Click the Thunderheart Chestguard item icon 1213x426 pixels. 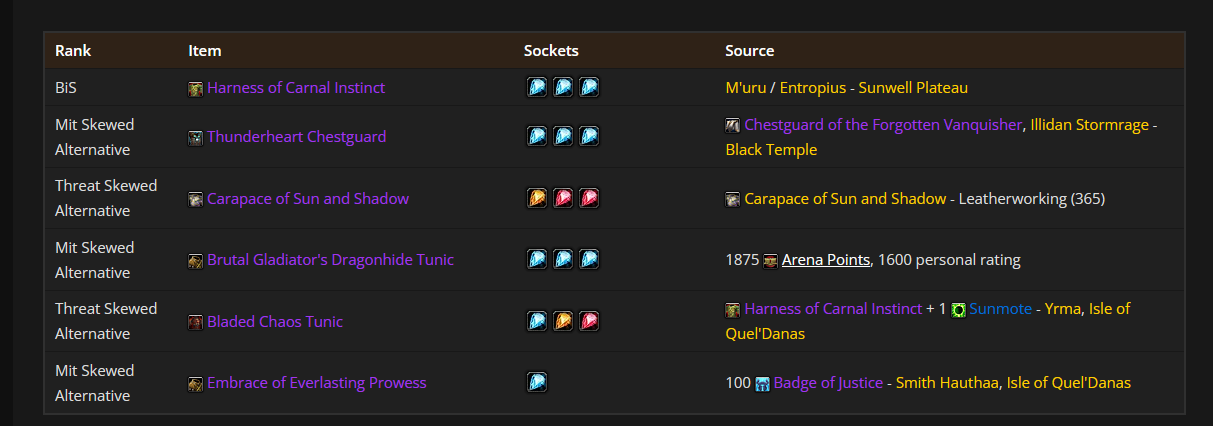tap(196, 138)
